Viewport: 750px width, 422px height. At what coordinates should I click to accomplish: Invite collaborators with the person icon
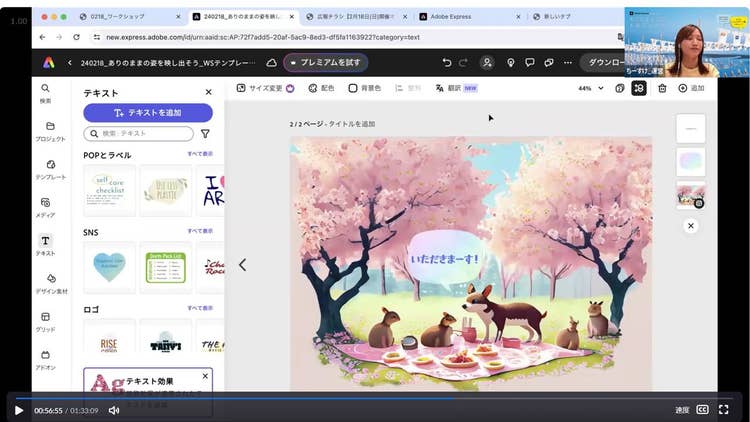[x=487, y=63]
